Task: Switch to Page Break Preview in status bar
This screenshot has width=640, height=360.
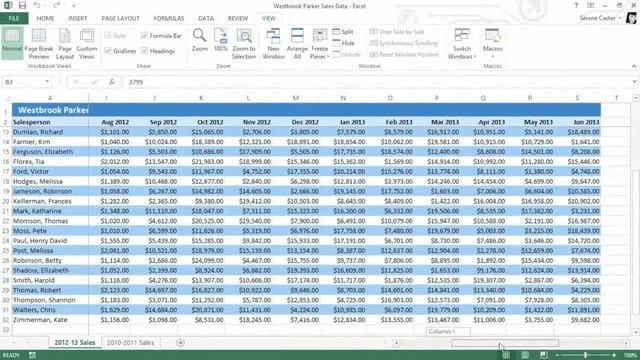Action: pos(543,355)
